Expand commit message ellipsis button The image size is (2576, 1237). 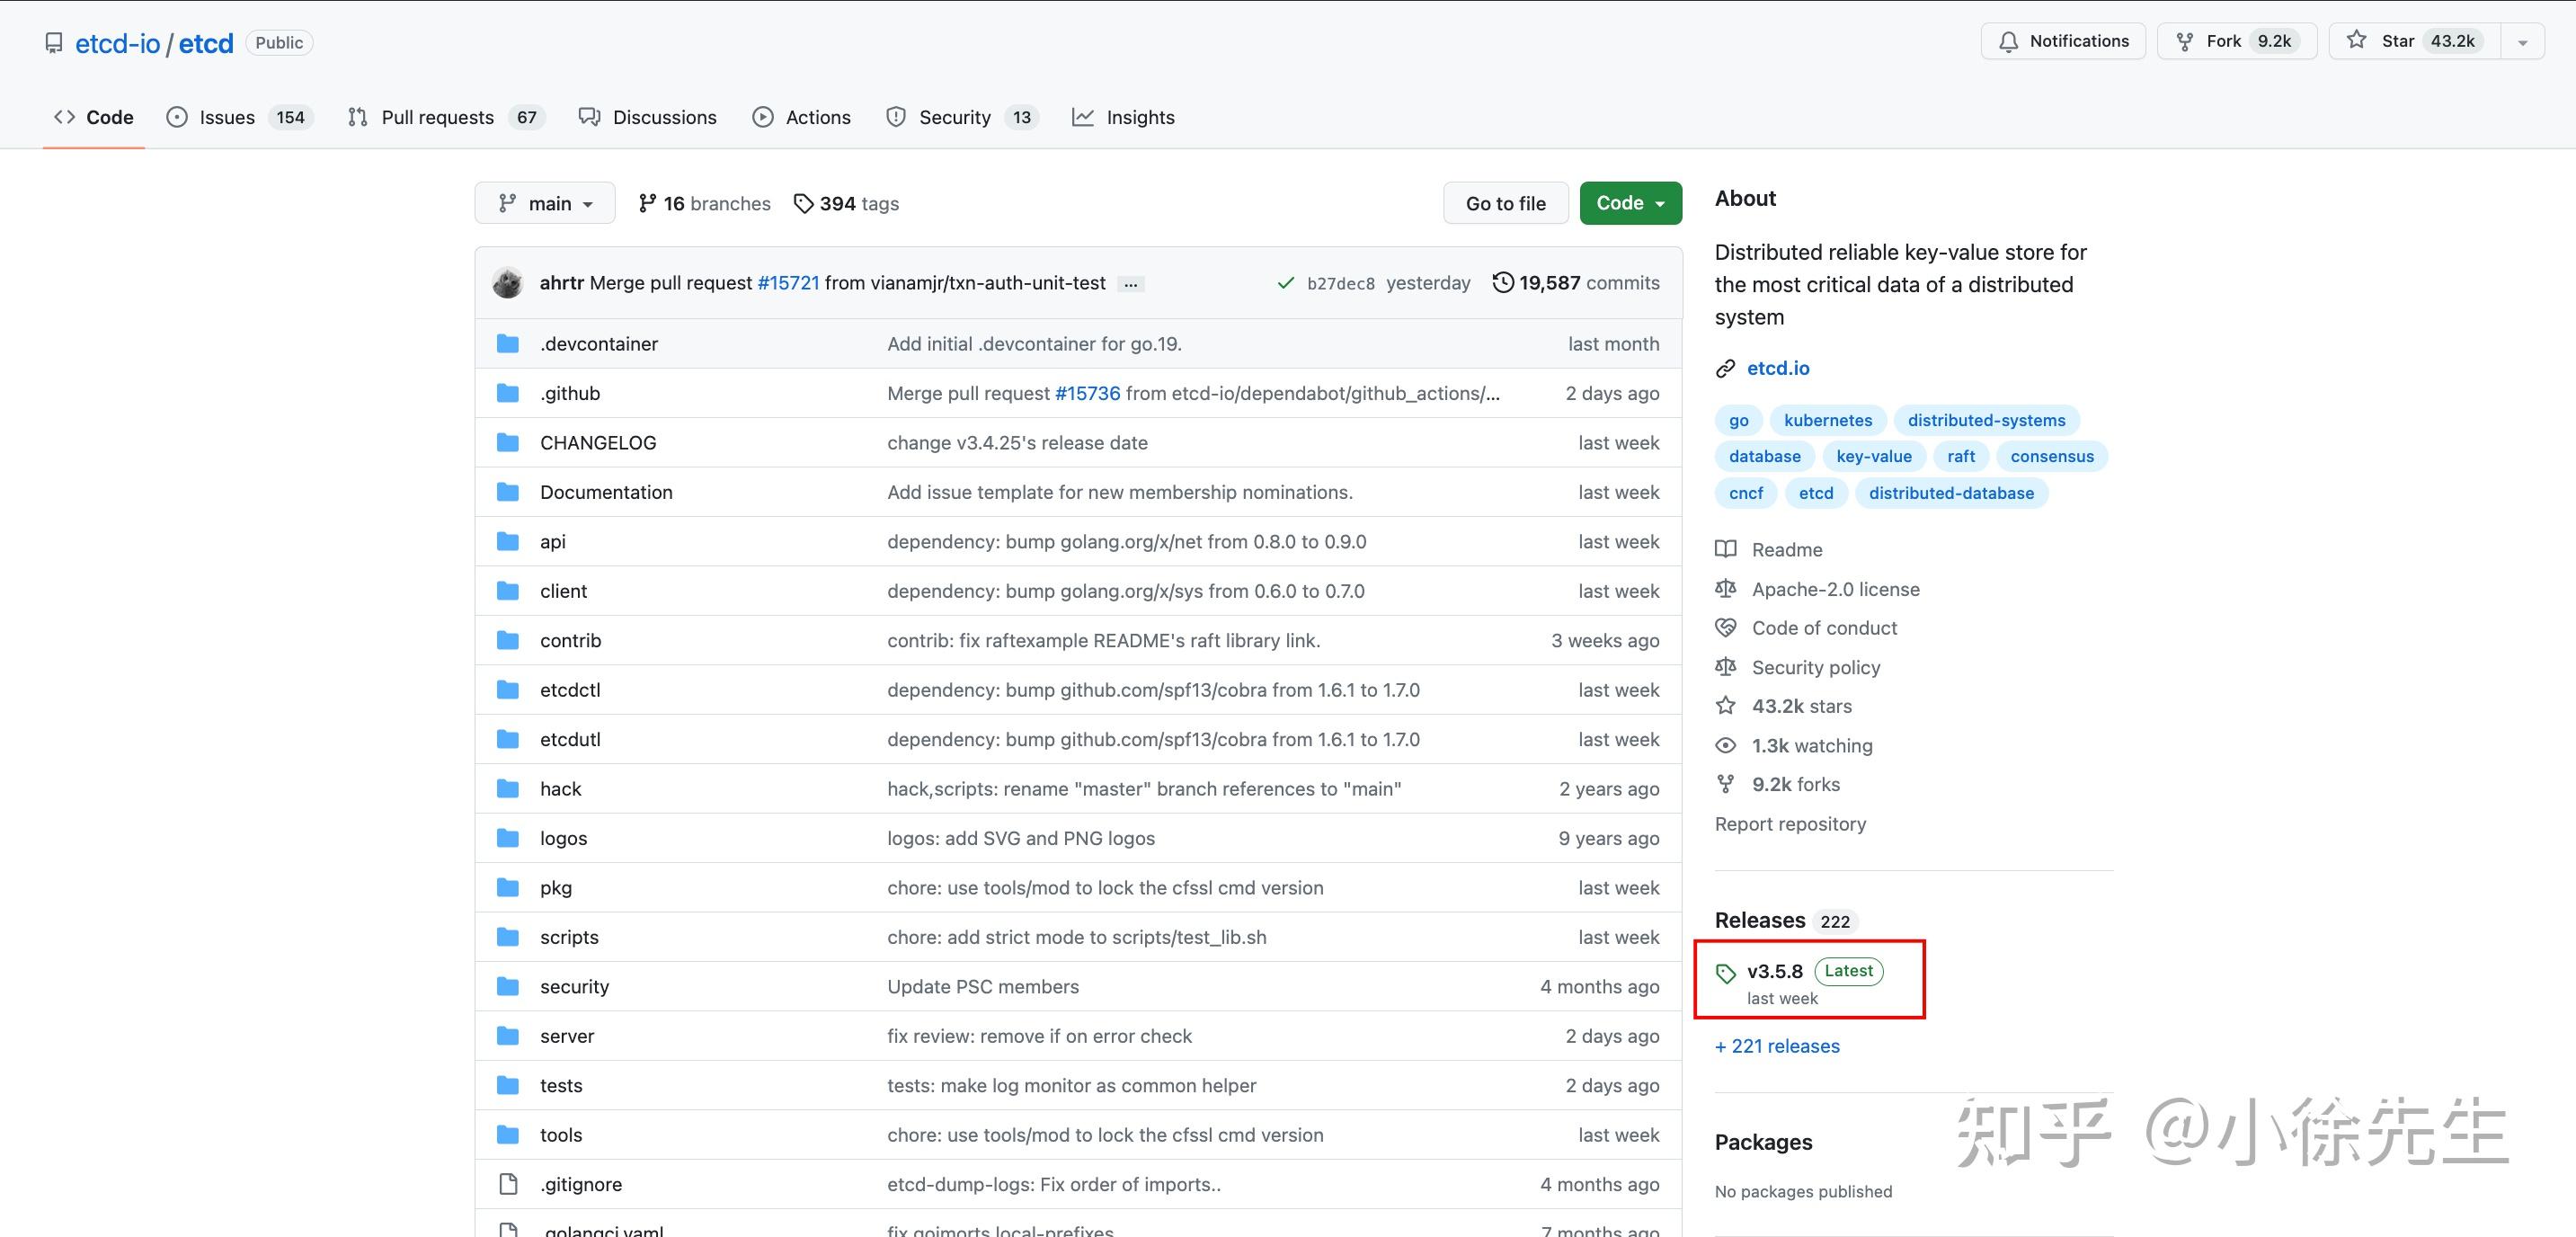point(1130,284)
